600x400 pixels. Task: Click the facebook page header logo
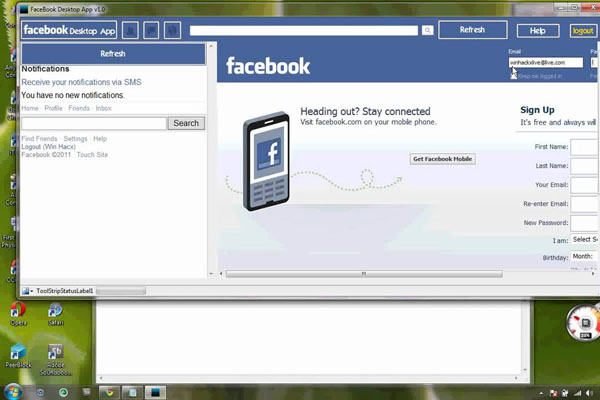click(x=268, y=66)
